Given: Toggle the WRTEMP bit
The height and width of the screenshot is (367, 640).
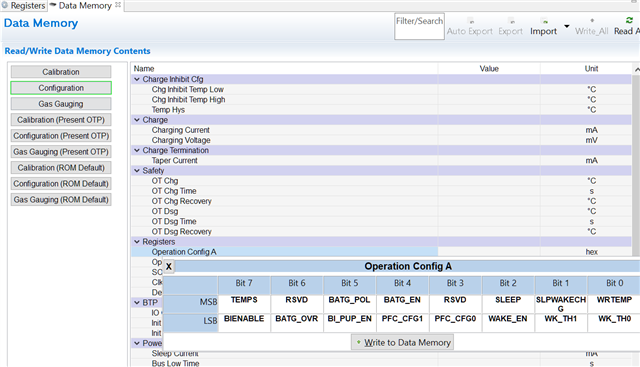Looking at the screenshot, I should (614, 304).
